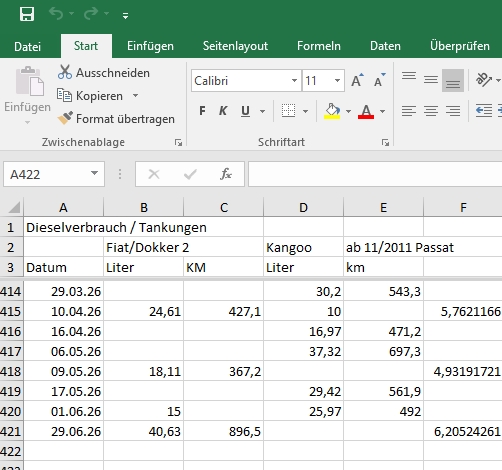Screen dimensions: 502x470
Task: Decrease font size with small A icon
Action: 379,80
